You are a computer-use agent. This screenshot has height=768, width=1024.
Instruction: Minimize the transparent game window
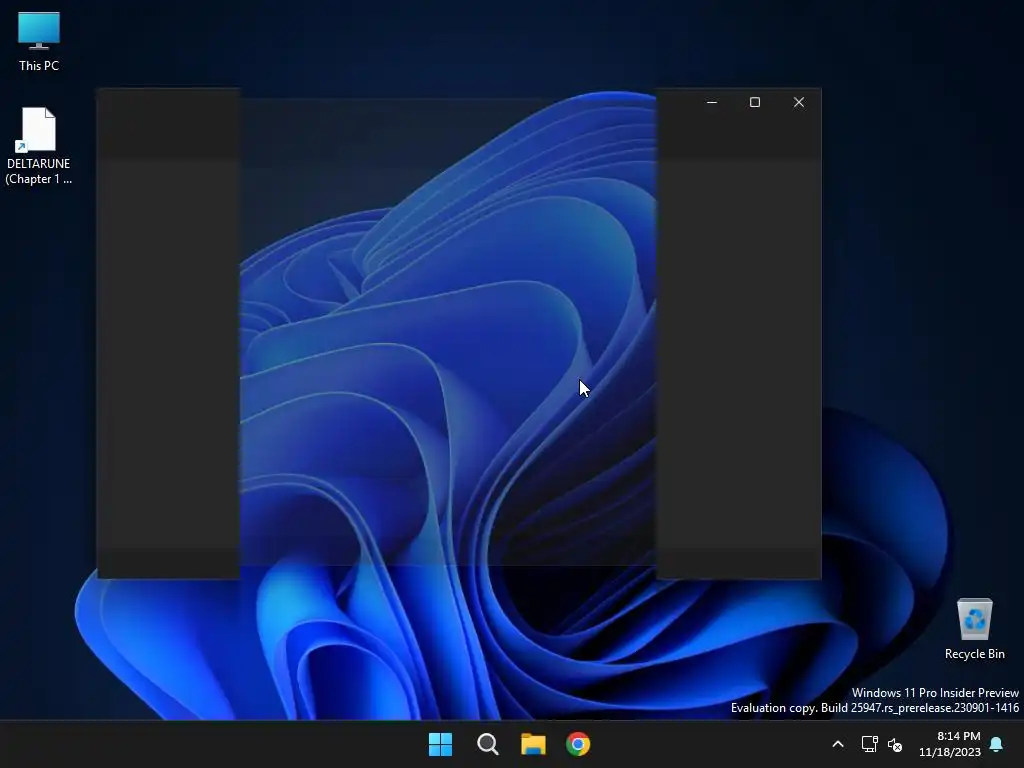712,103
